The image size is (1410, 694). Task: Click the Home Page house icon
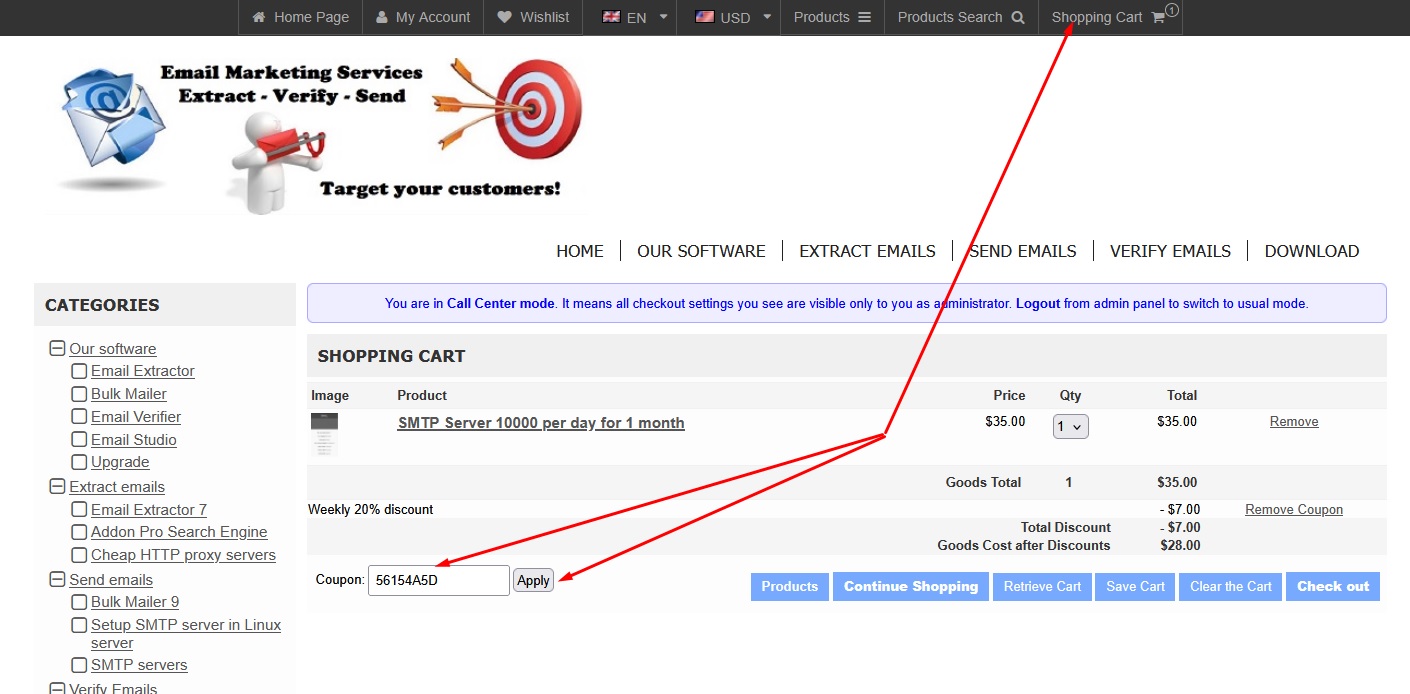point(259,17)
